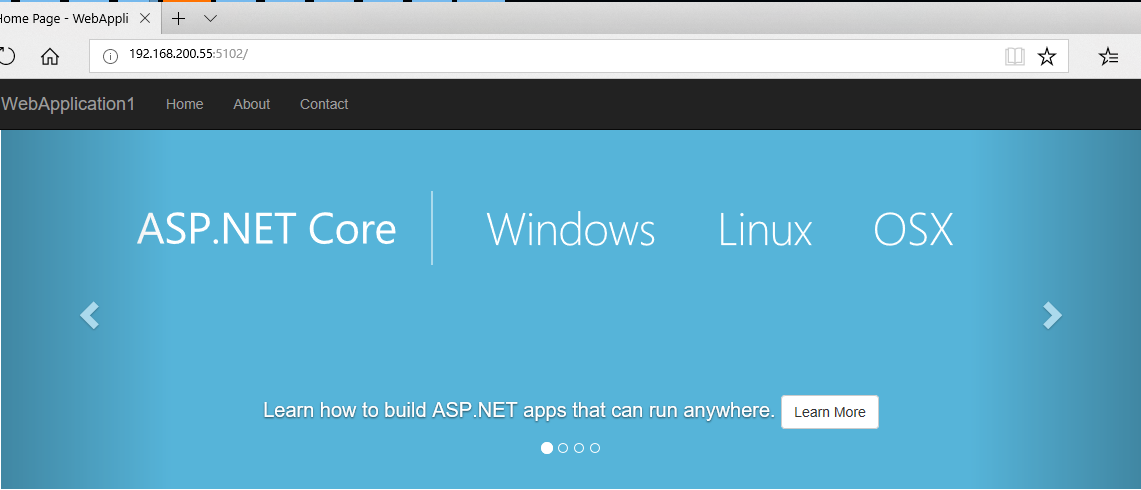
Task: Click the Windows banner text
Action: [x=570, y=229]
